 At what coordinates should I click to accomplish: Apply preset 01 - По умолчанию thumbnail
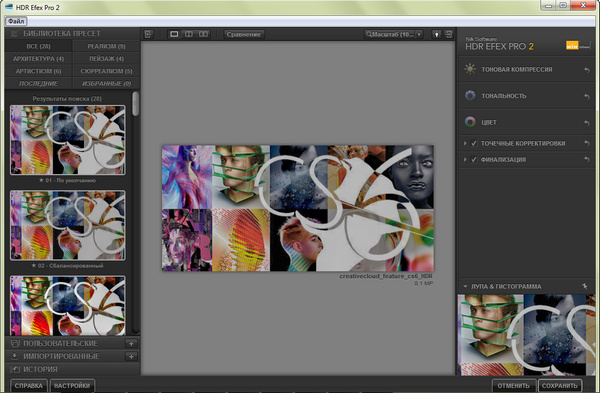pyautogui.click(x=68, y=140)
